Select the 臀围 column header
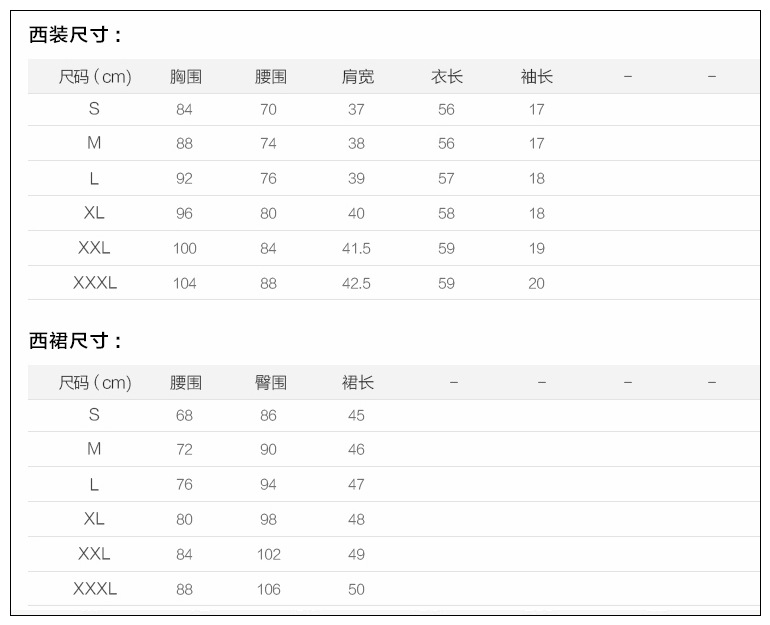Screen dimensions: 770x625 [x=270, y=383]
